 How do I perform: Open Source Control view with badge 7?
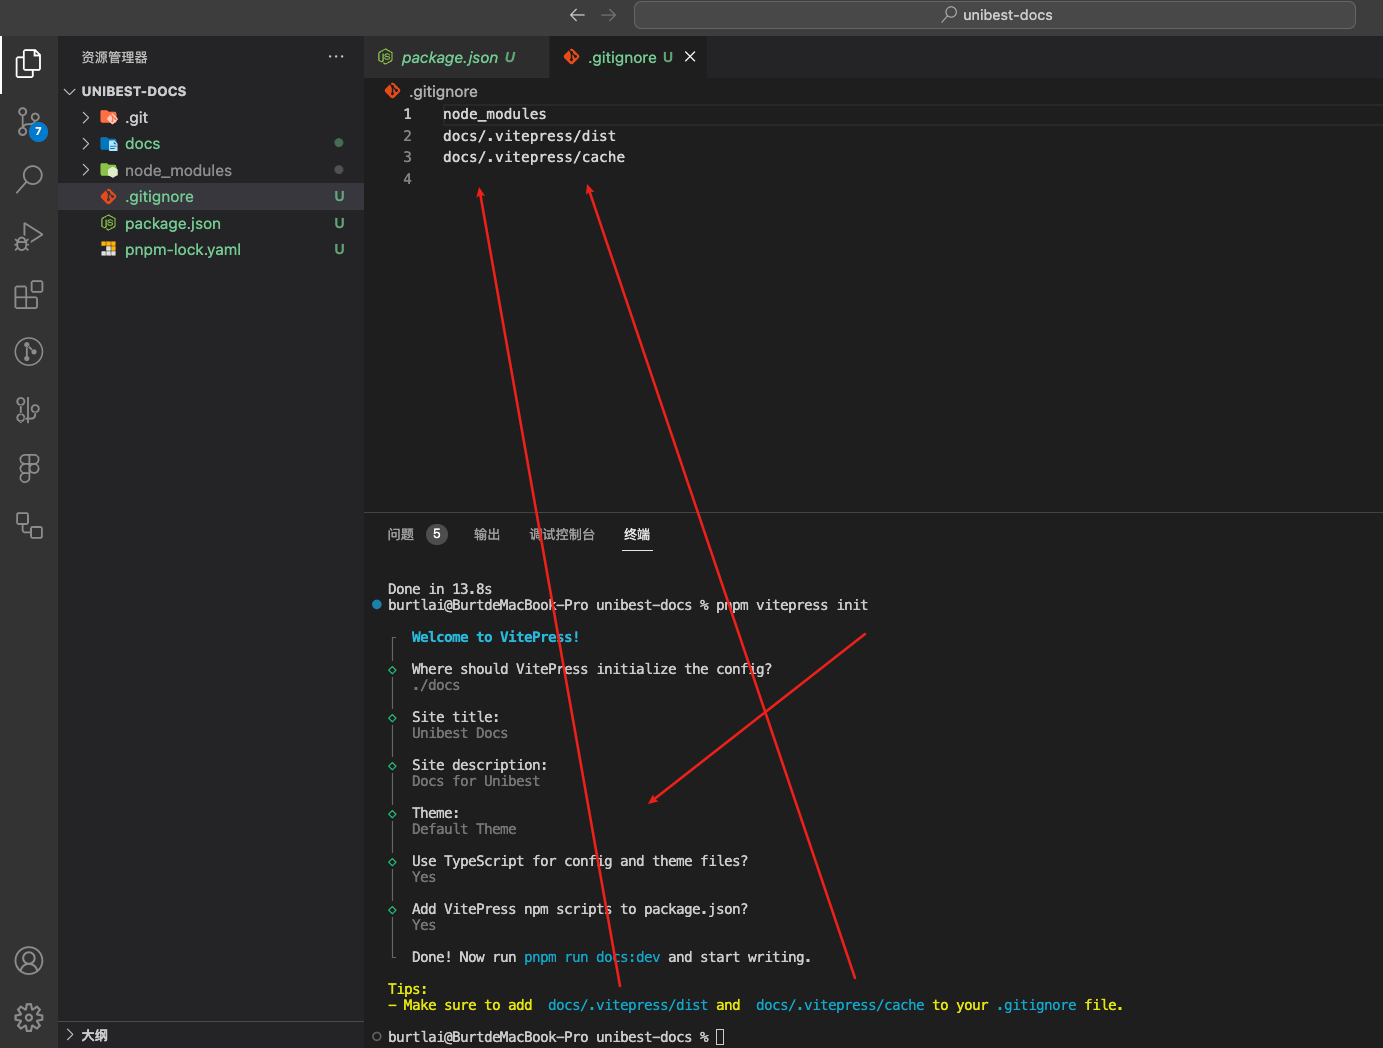point(29,123)
